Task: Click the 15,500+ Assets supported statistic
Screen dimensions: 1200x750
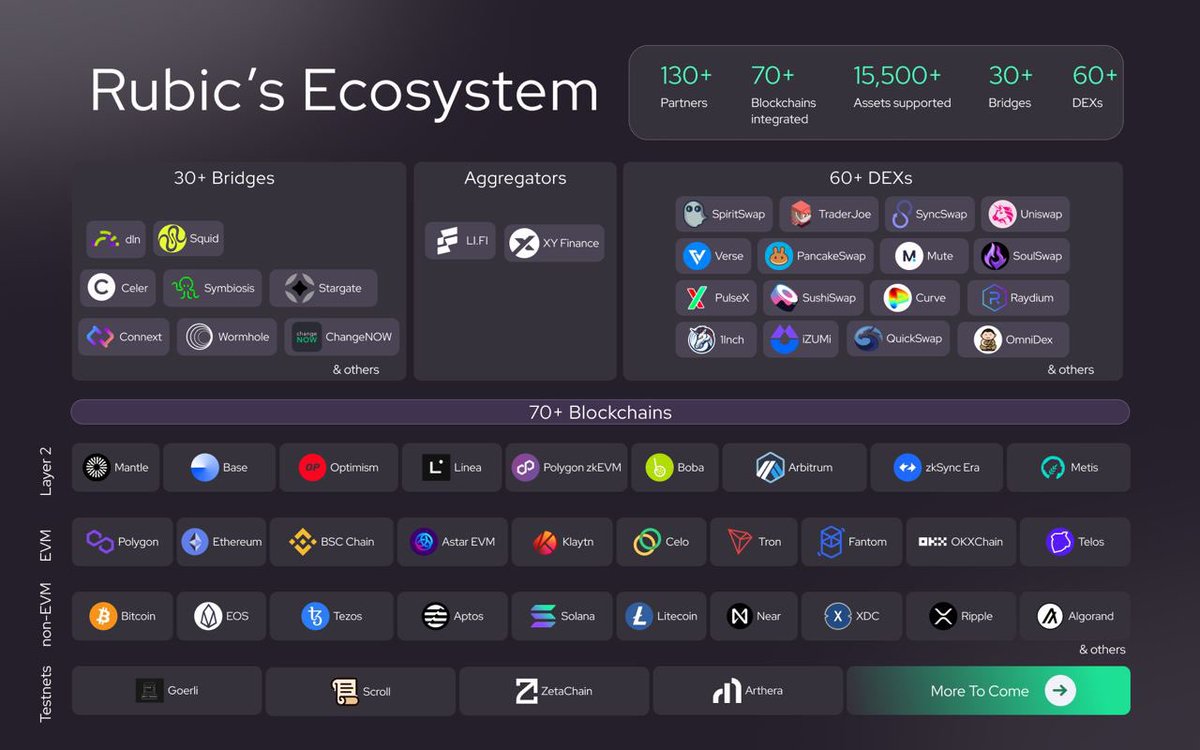Action: [x=902, y=87]
